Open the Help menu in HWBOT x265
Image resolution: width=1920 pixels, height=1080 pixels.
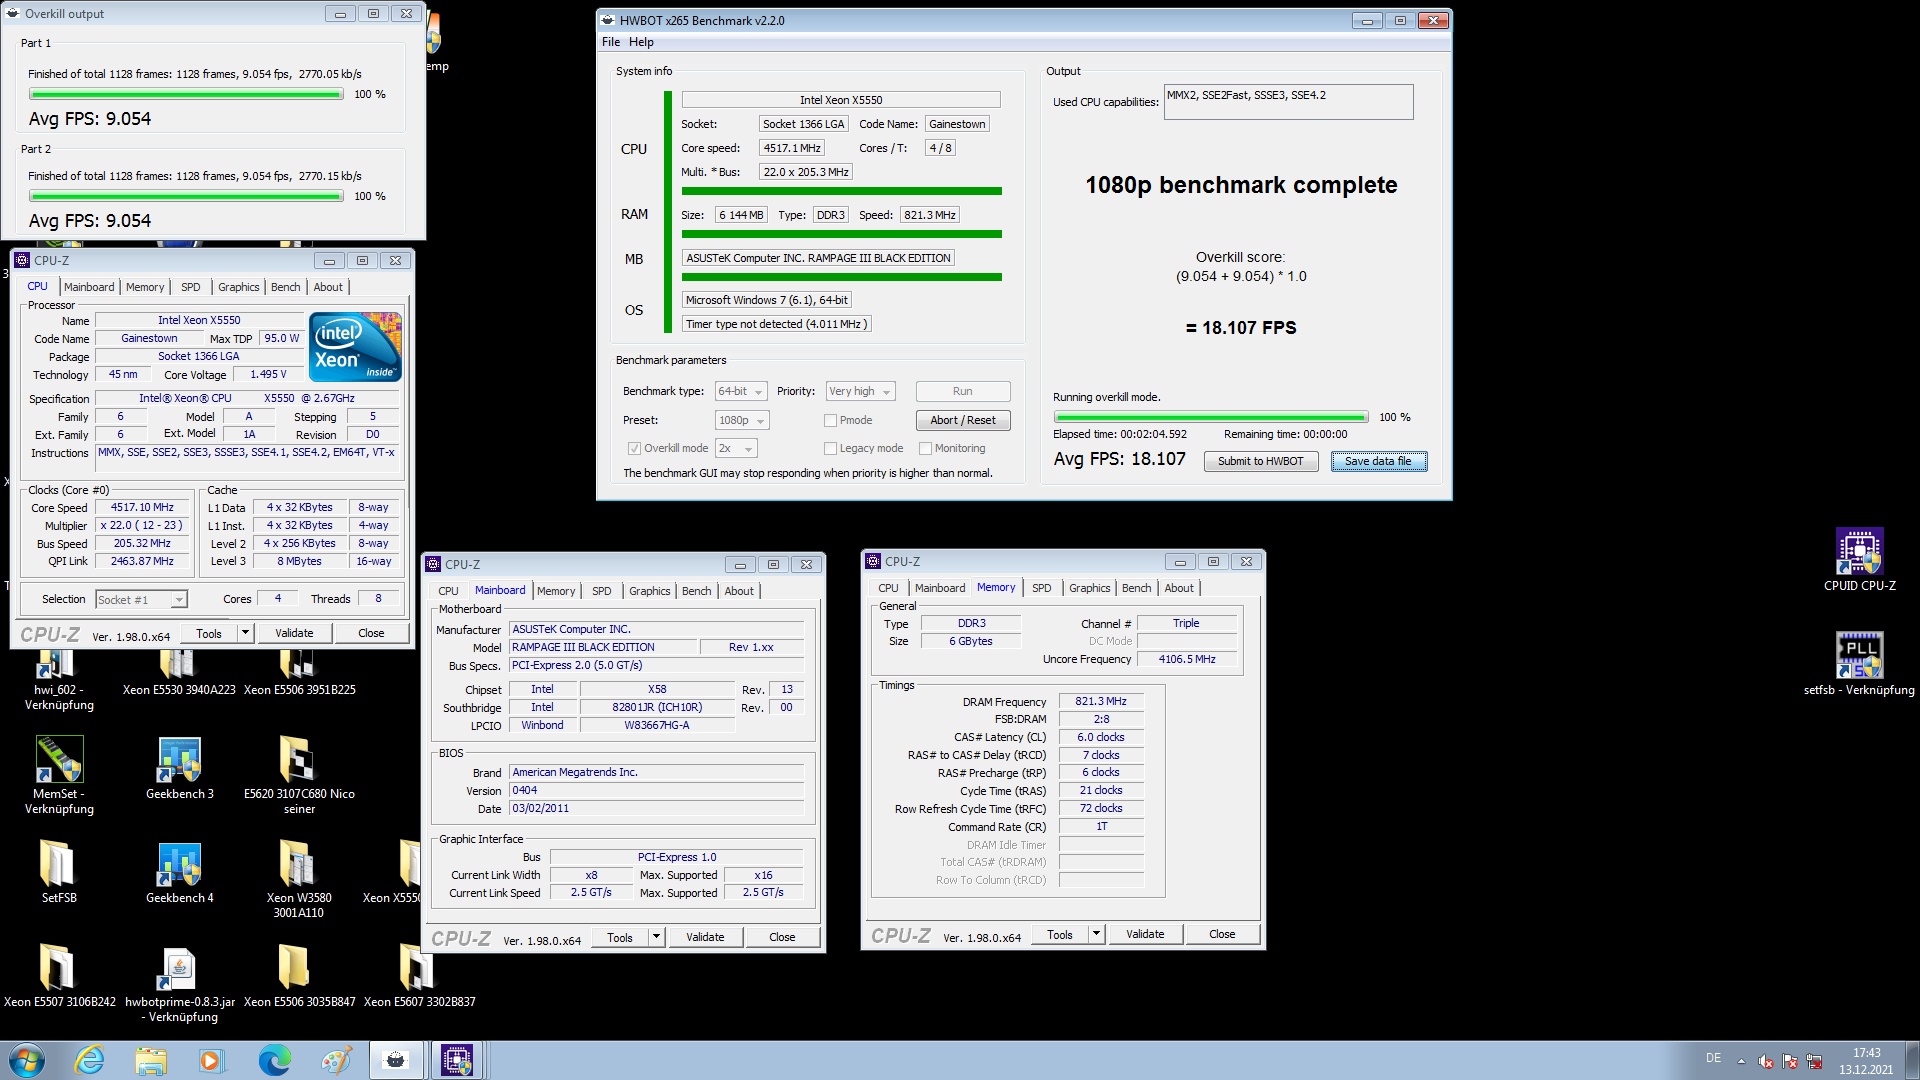(641, 42)
